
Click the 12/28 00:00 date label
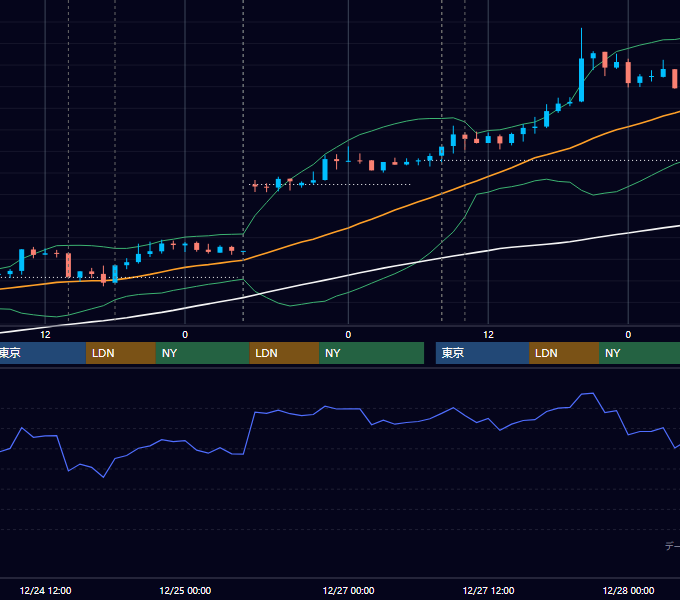(x=628, y=590)
